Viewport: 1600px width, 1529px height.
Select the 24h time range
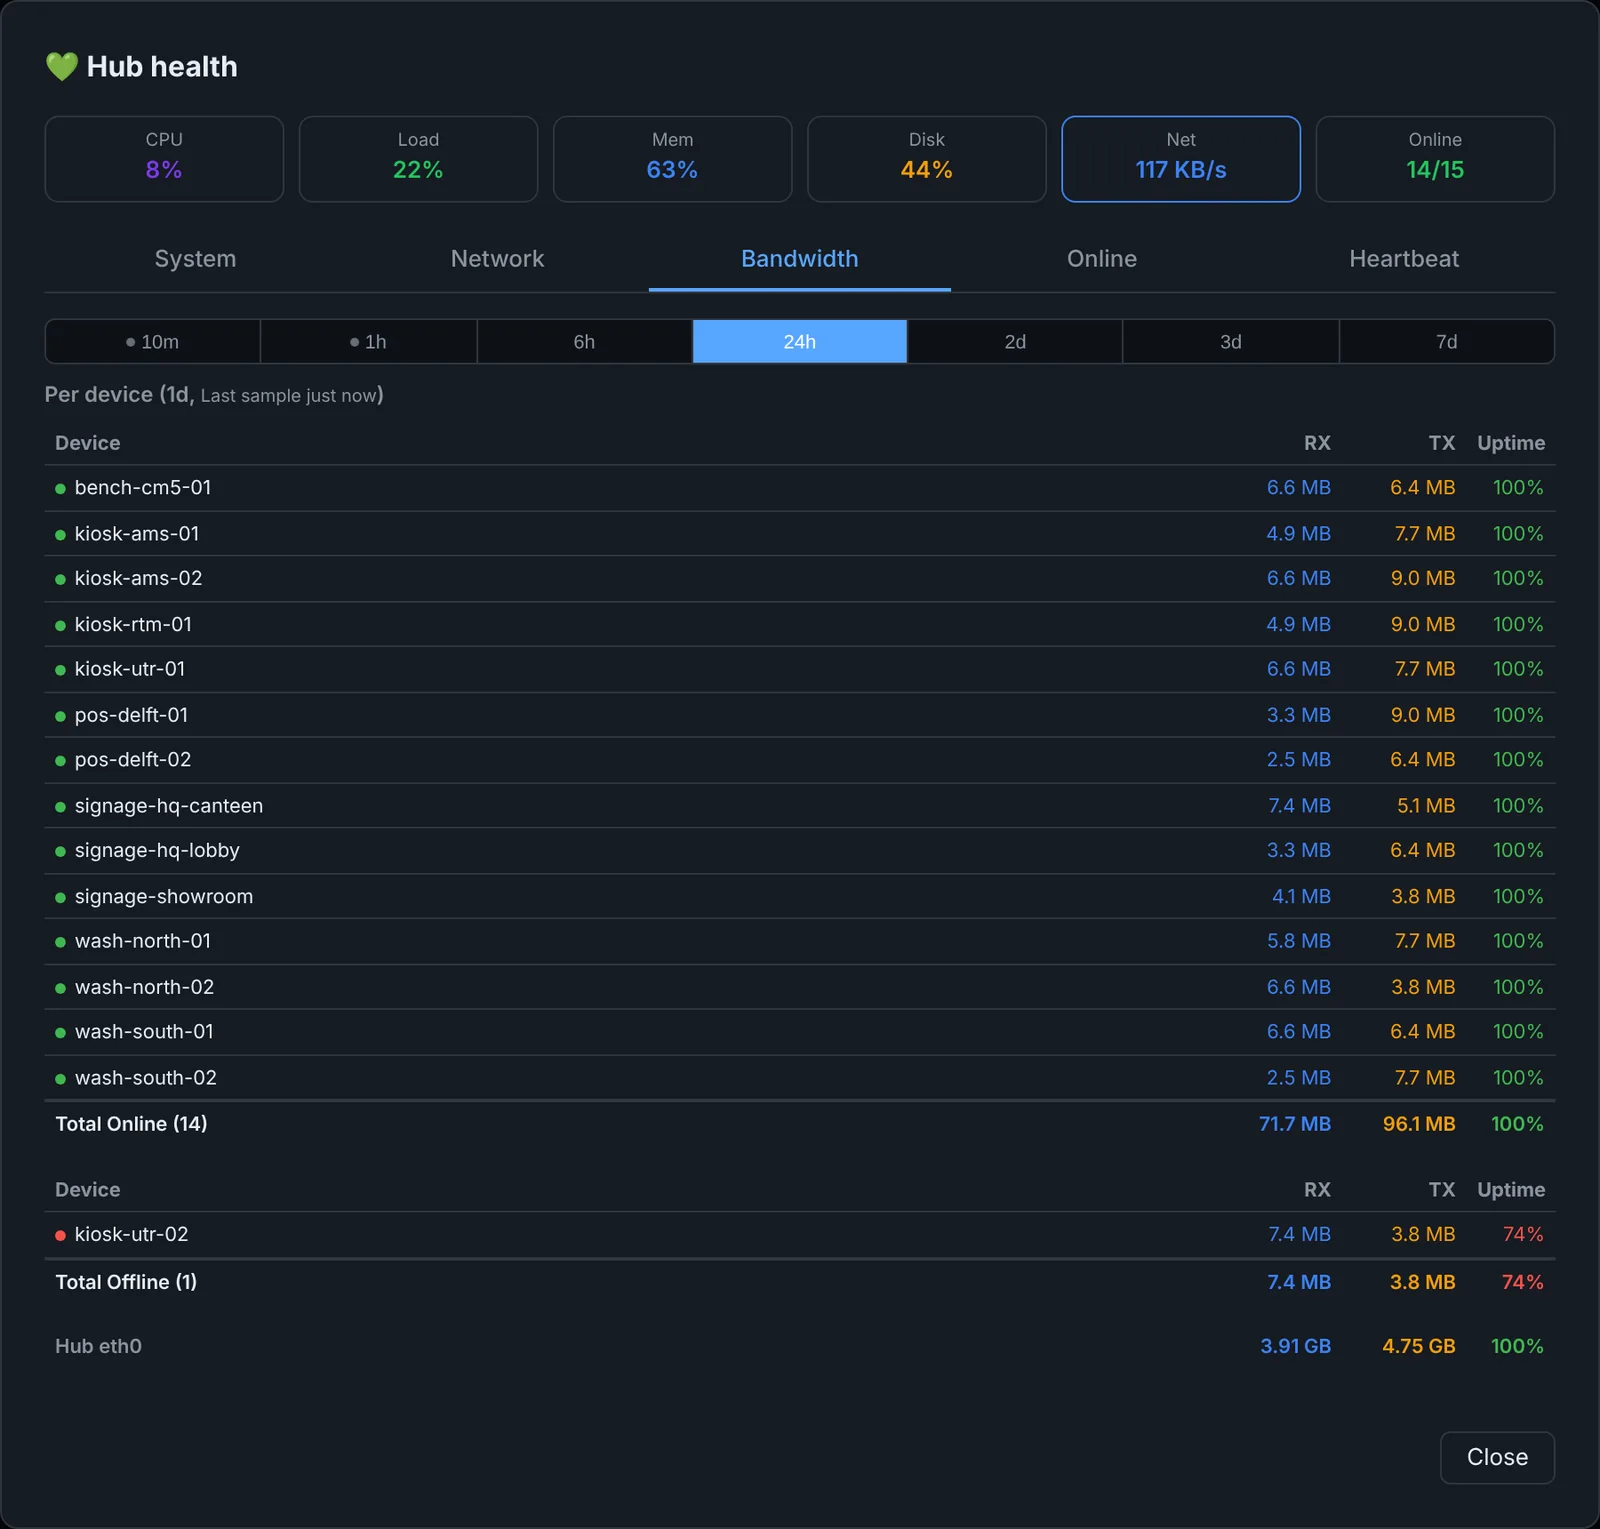click(x=800, y=342)
